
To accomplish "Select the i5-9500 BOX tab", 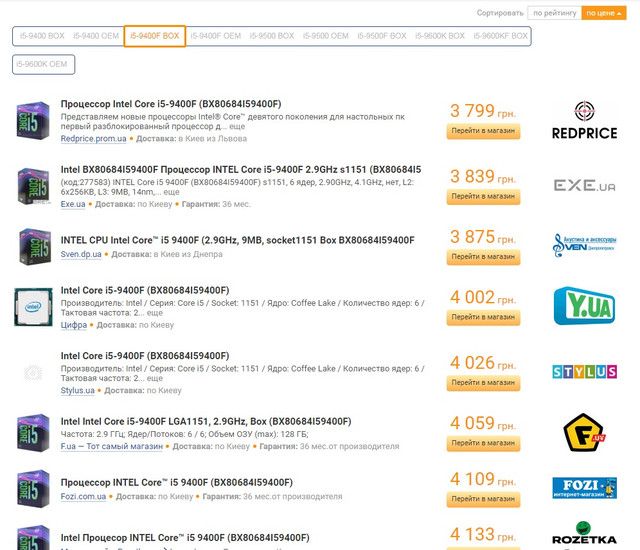I will [272, 36].
